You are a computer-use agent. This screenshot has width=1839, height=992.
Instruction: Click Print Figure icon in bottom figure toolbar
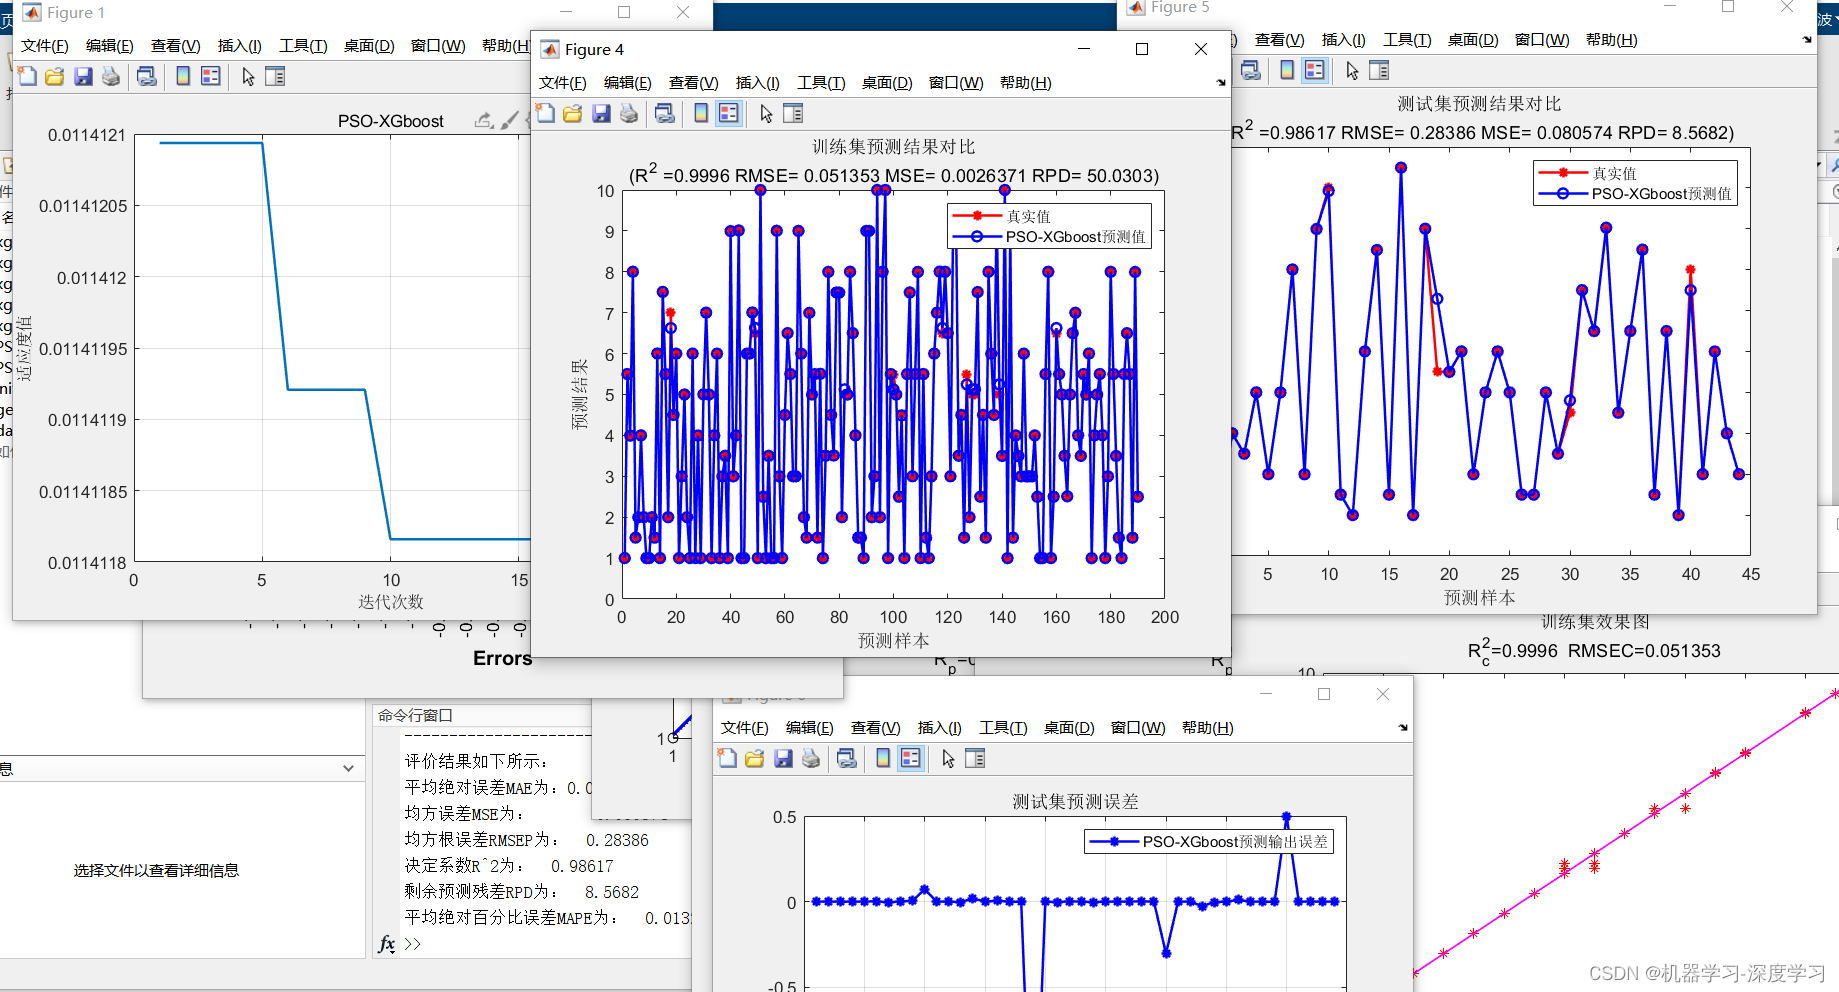pyautogui.click(x=811, y=759)
